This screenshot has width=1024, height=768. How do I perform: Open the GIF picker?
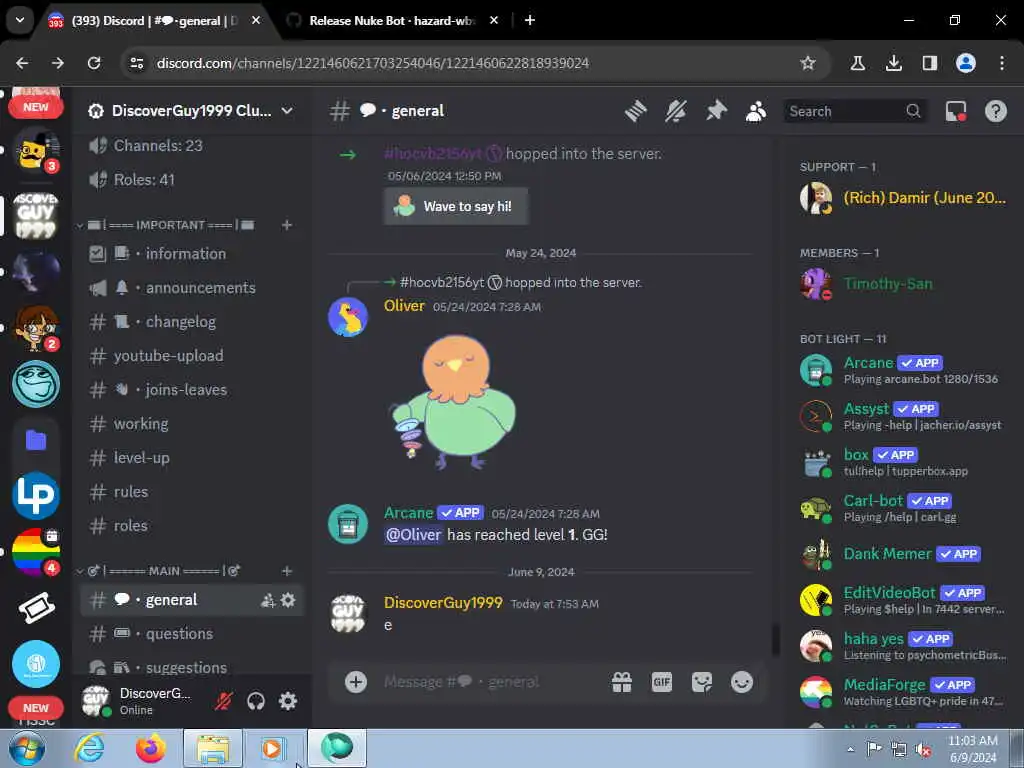662,682
